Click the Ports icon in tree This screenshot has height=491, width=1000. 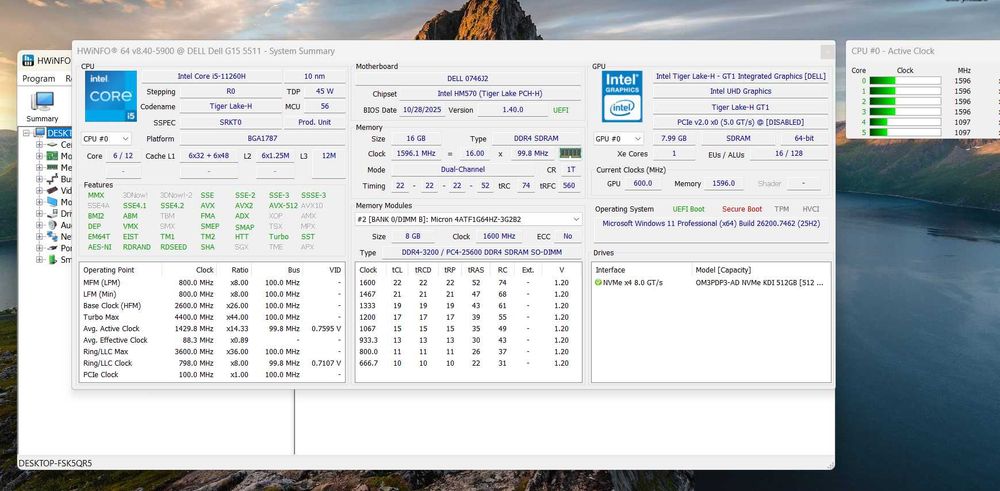pos(52,248)
